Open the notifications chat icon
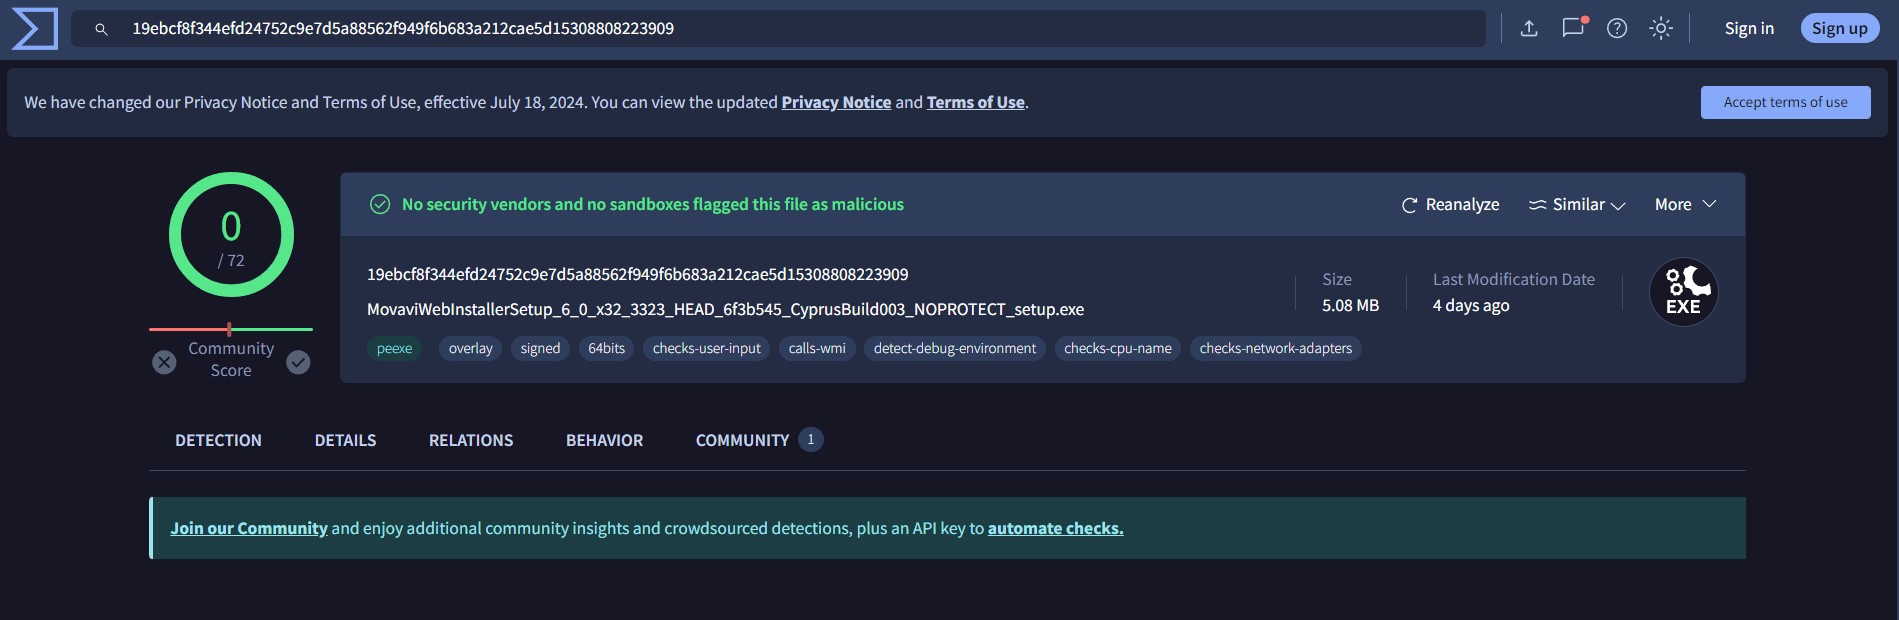 (1574, 28)
